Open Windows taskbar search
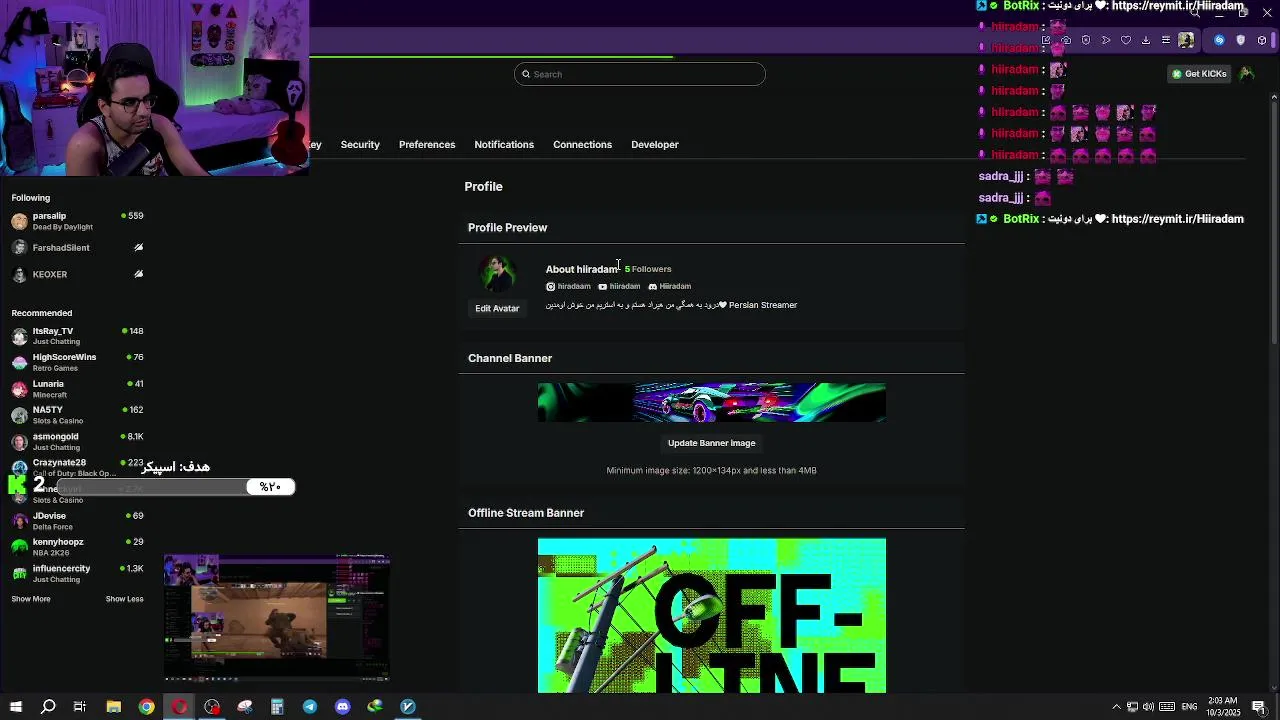The width and height of the screenshot is (1280, 720). click(x=48, y=707)
